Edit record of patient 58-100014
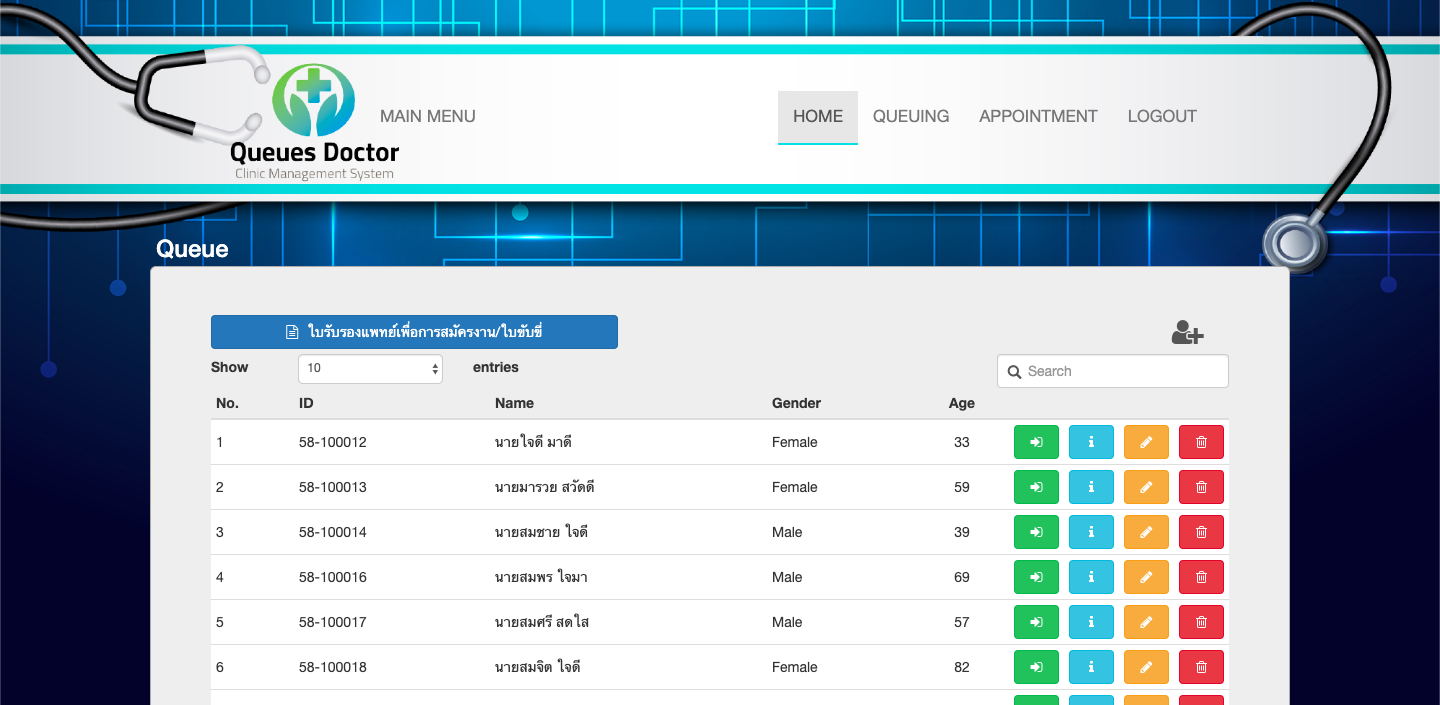This screenshot has height=705, width=1440. (1146, 532)
